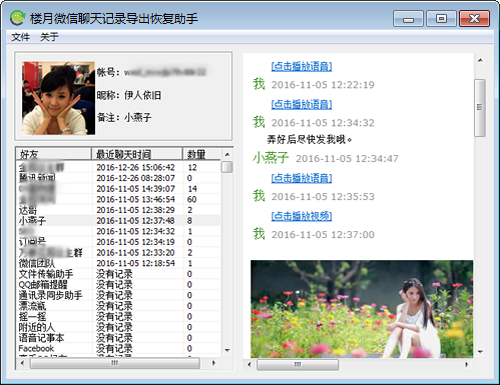Image resolution: width=500 pixels, height=385 pixels.
Task: Click the 小燕子 sender name in the chat
Action: [270, 158]
